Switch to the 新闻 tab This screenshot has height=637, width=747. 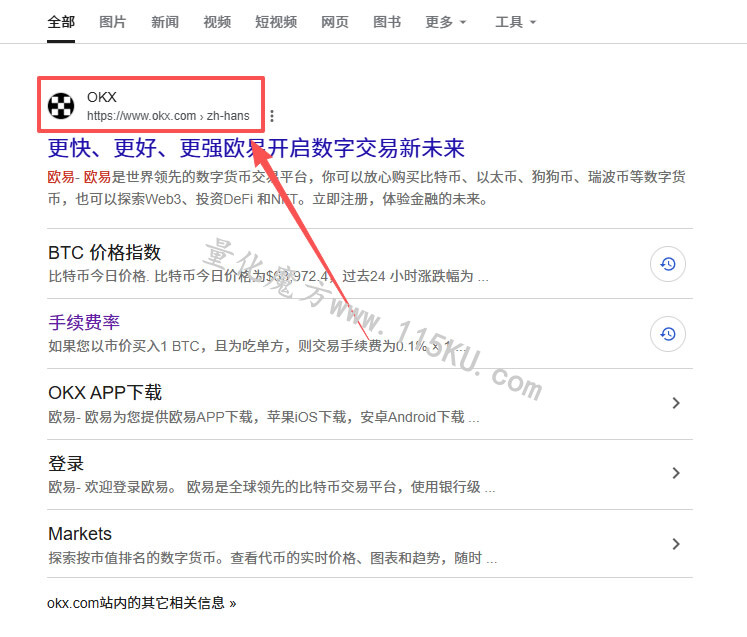[165, 22]
